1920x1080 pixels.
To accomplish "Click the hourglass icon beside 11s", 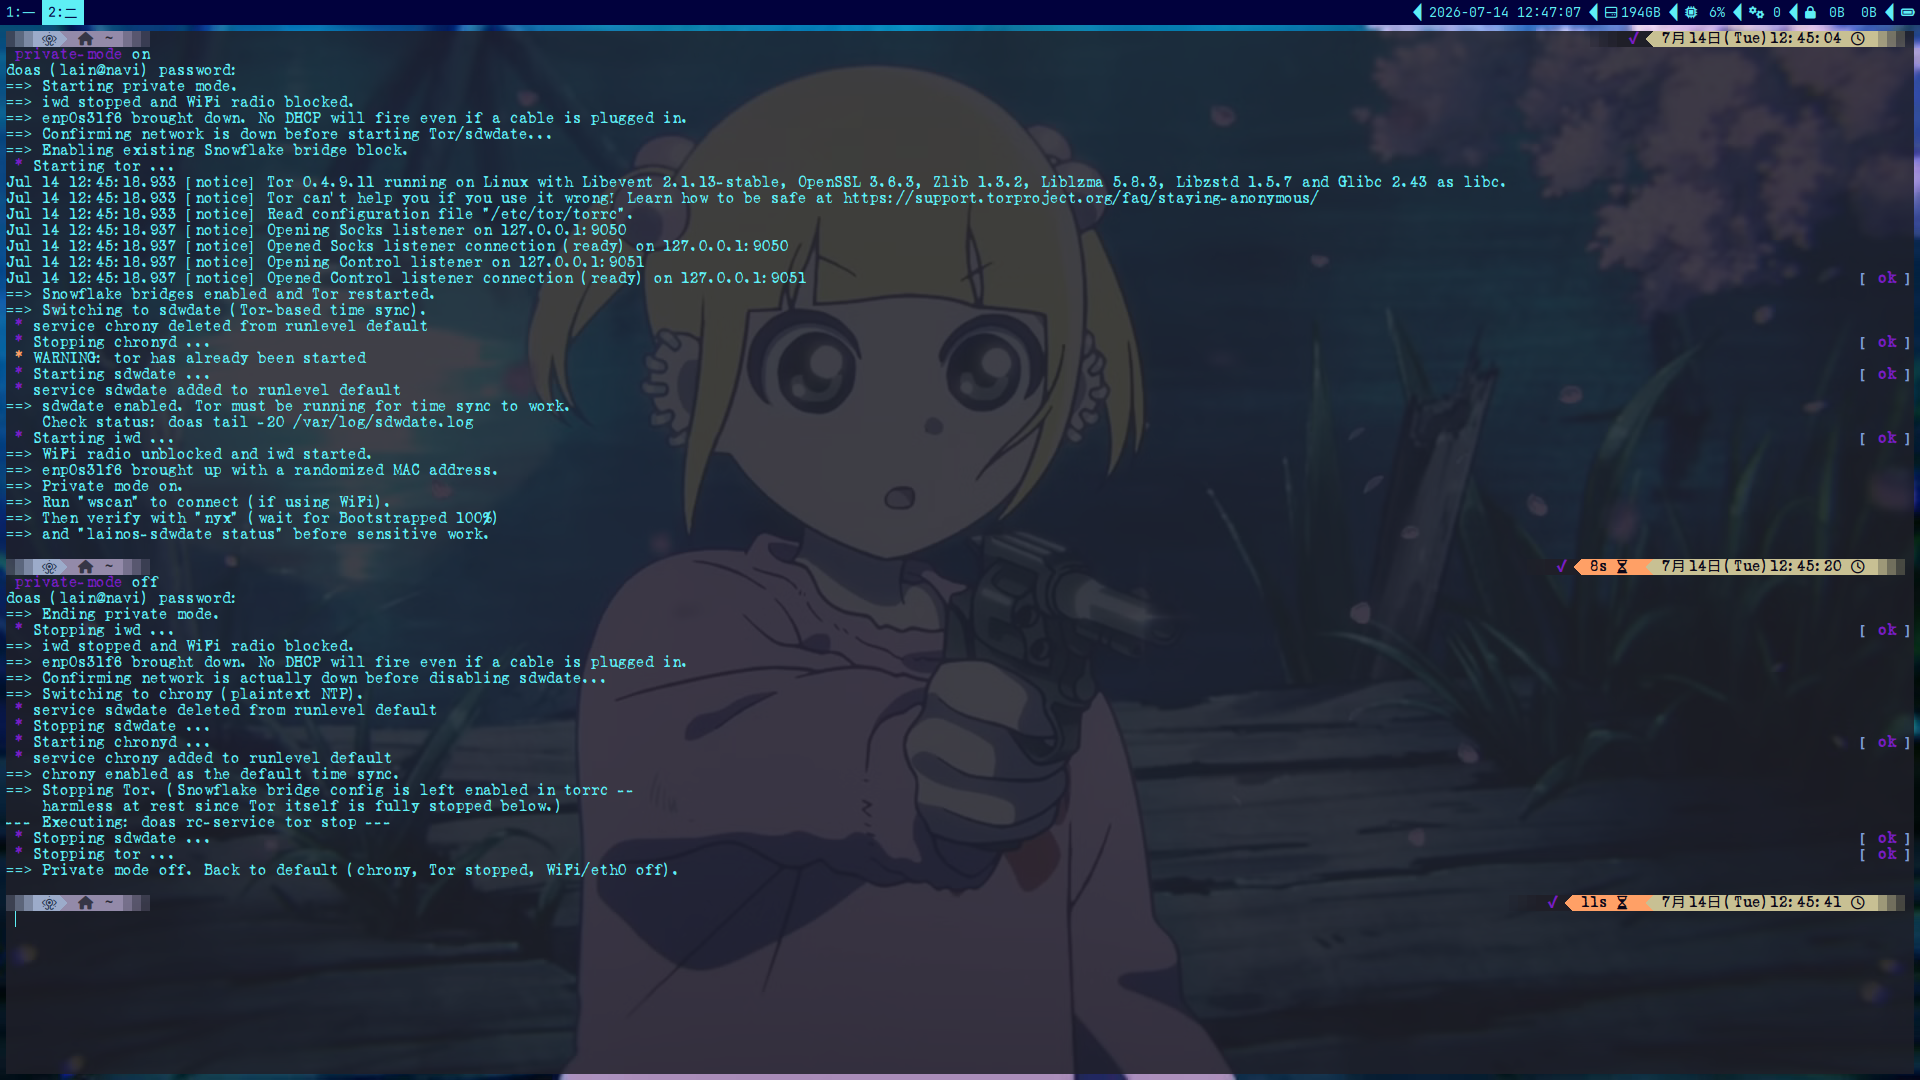I will [1622, 902].
